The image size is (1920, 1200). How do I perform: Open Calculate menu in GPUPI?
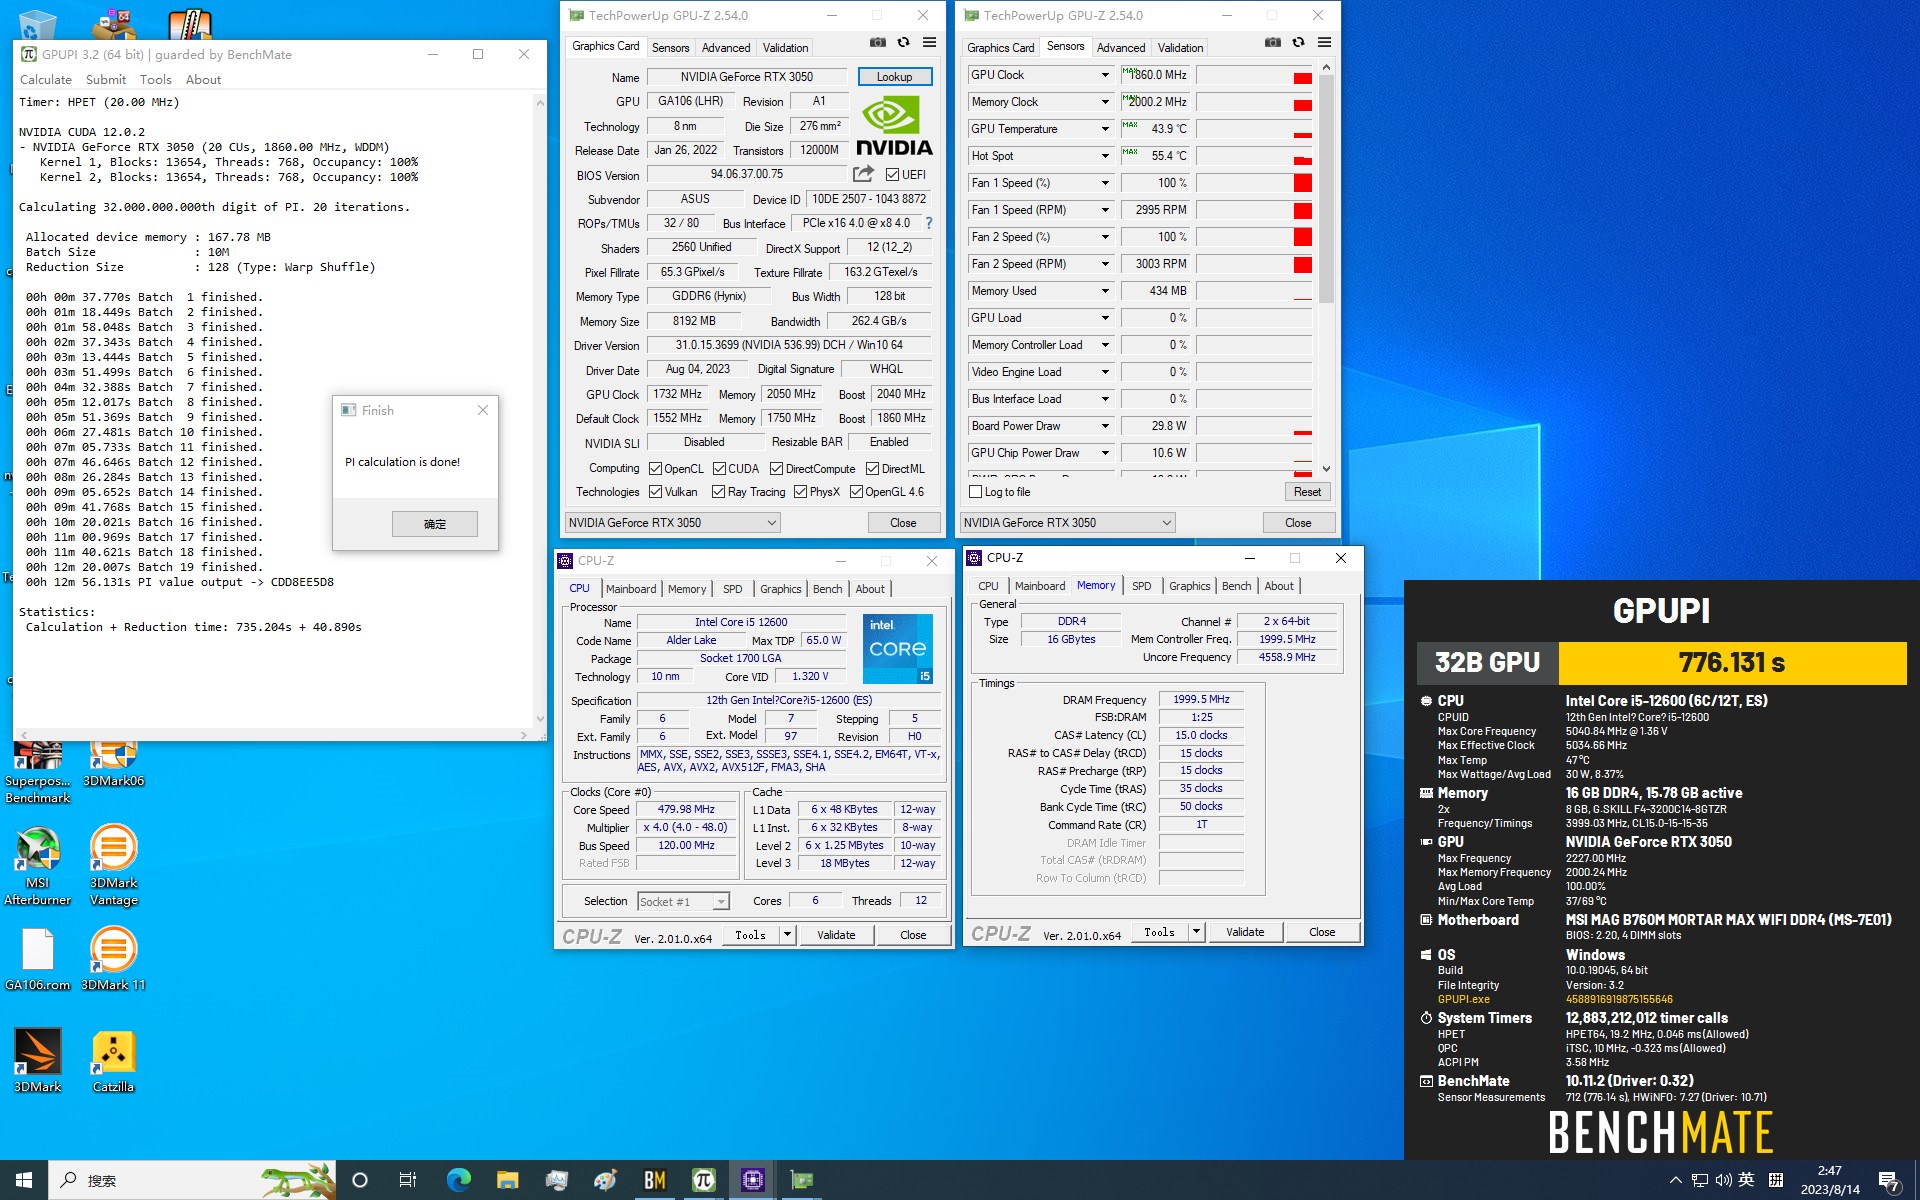46,80
